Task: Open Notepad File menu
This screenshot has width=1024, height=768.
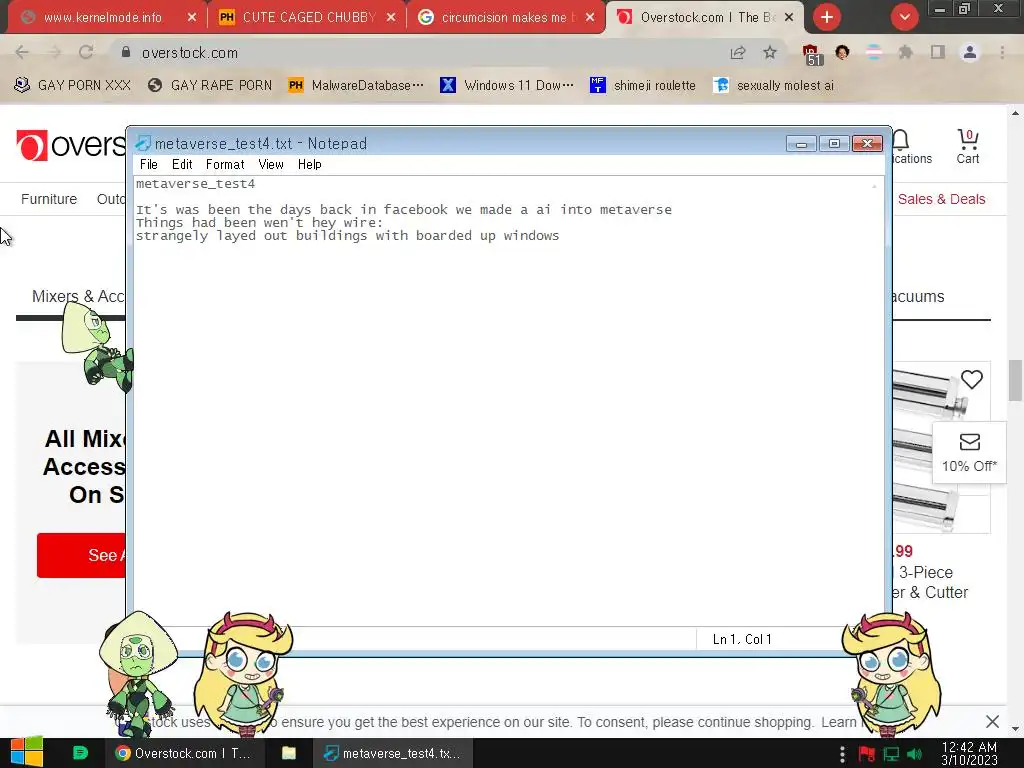Action: tap(149, 165)
